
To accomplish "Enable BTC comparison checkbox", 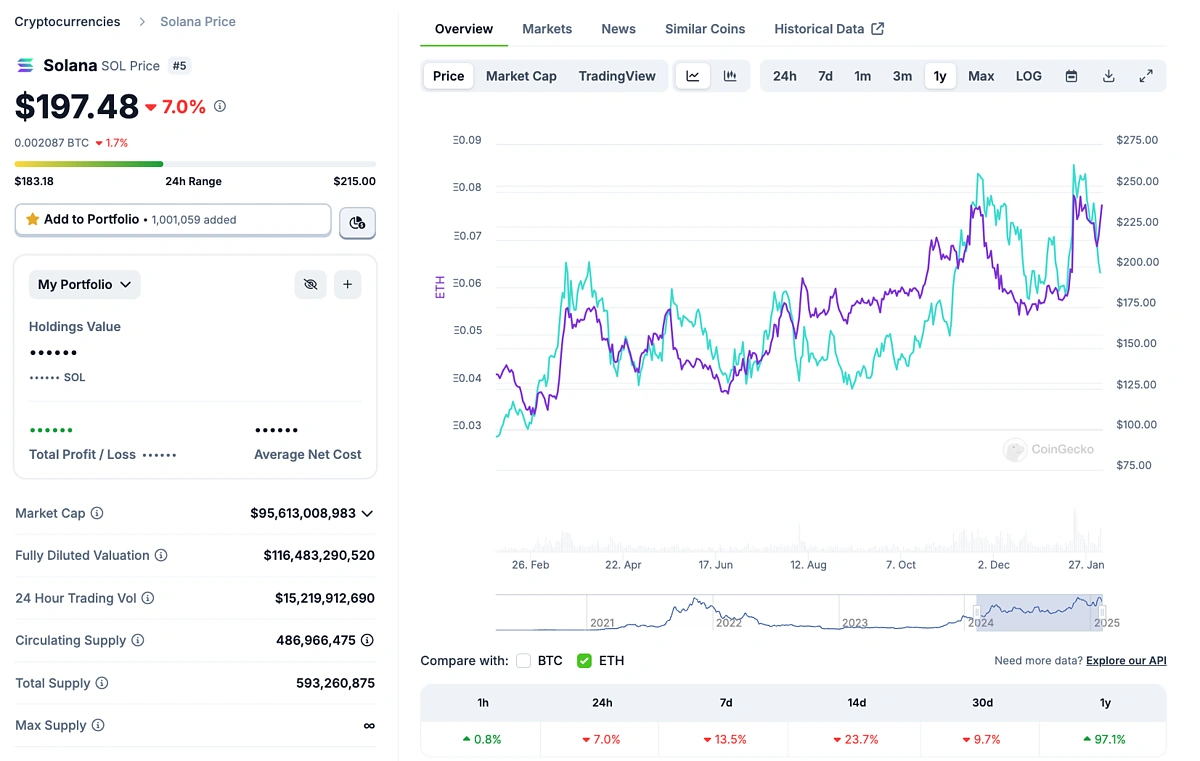I will coord(523,661).
